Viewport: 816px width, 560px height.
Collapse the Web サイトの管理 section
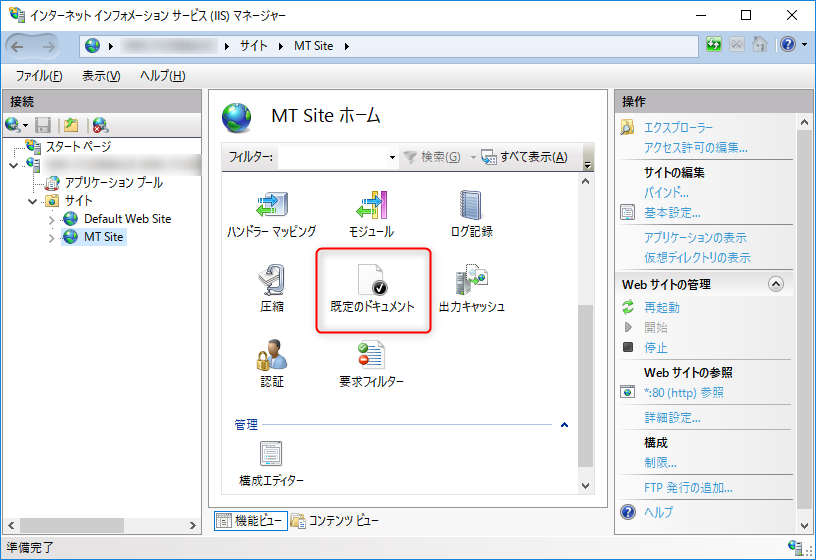776,285
